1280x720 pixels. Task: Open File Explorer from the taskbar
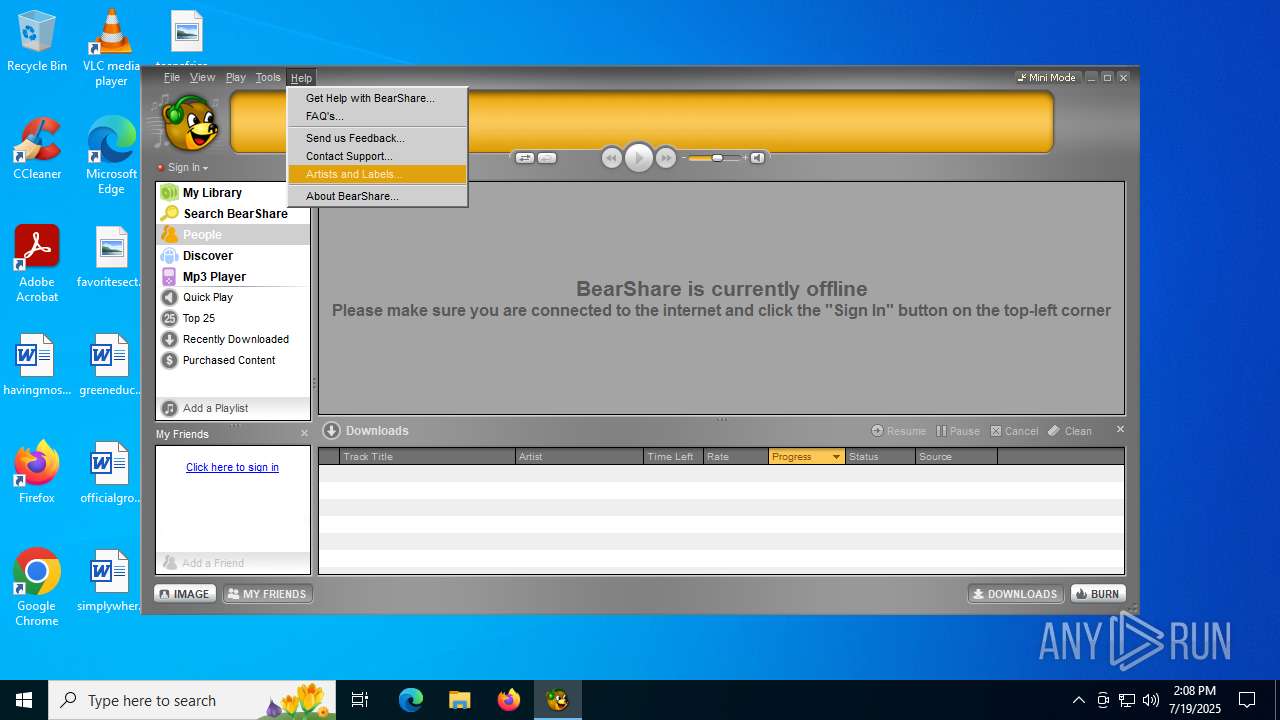[459, 700]
